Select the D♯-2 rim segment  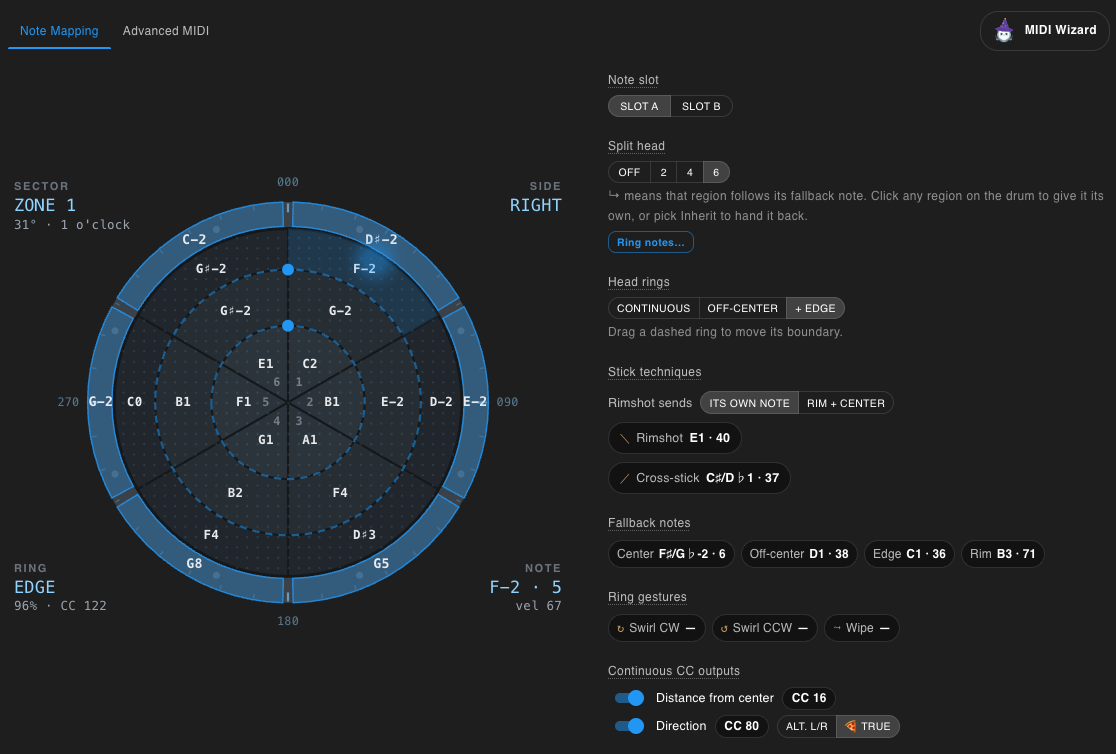tap(381, 239)
